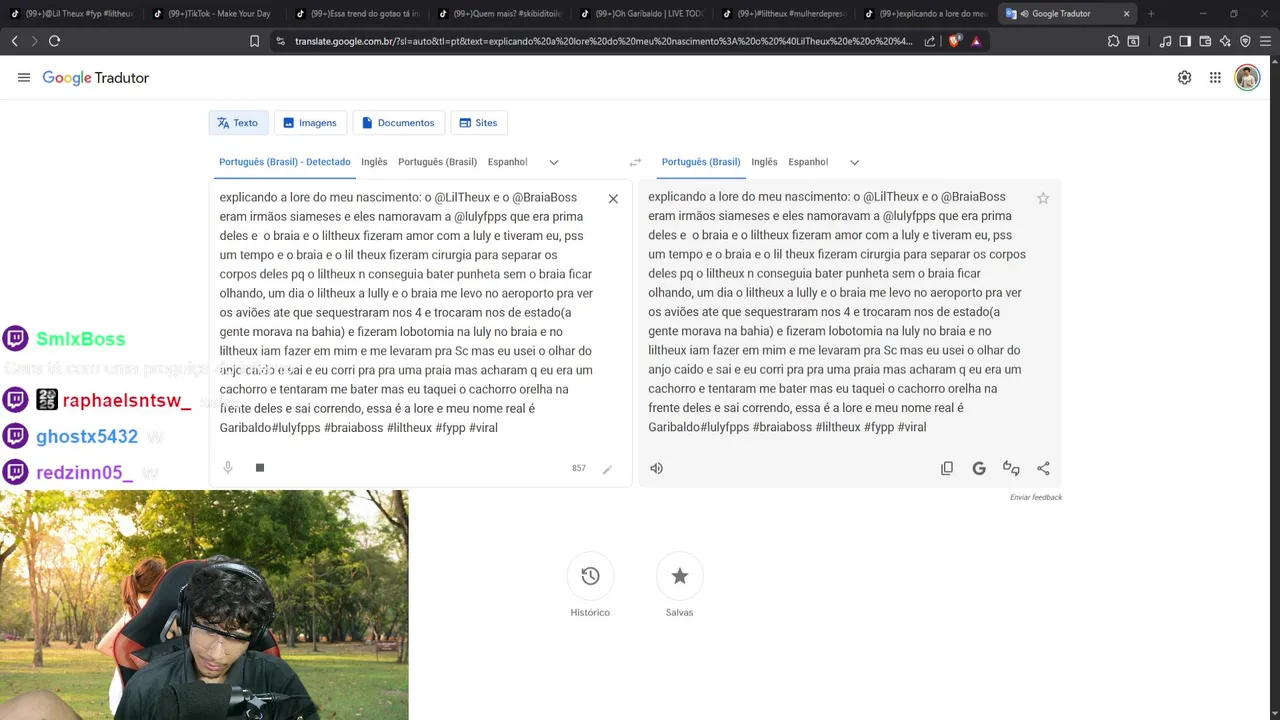Choose Inglês as source language
This screenshot has height=720, width=1280.
pos(374,162)
